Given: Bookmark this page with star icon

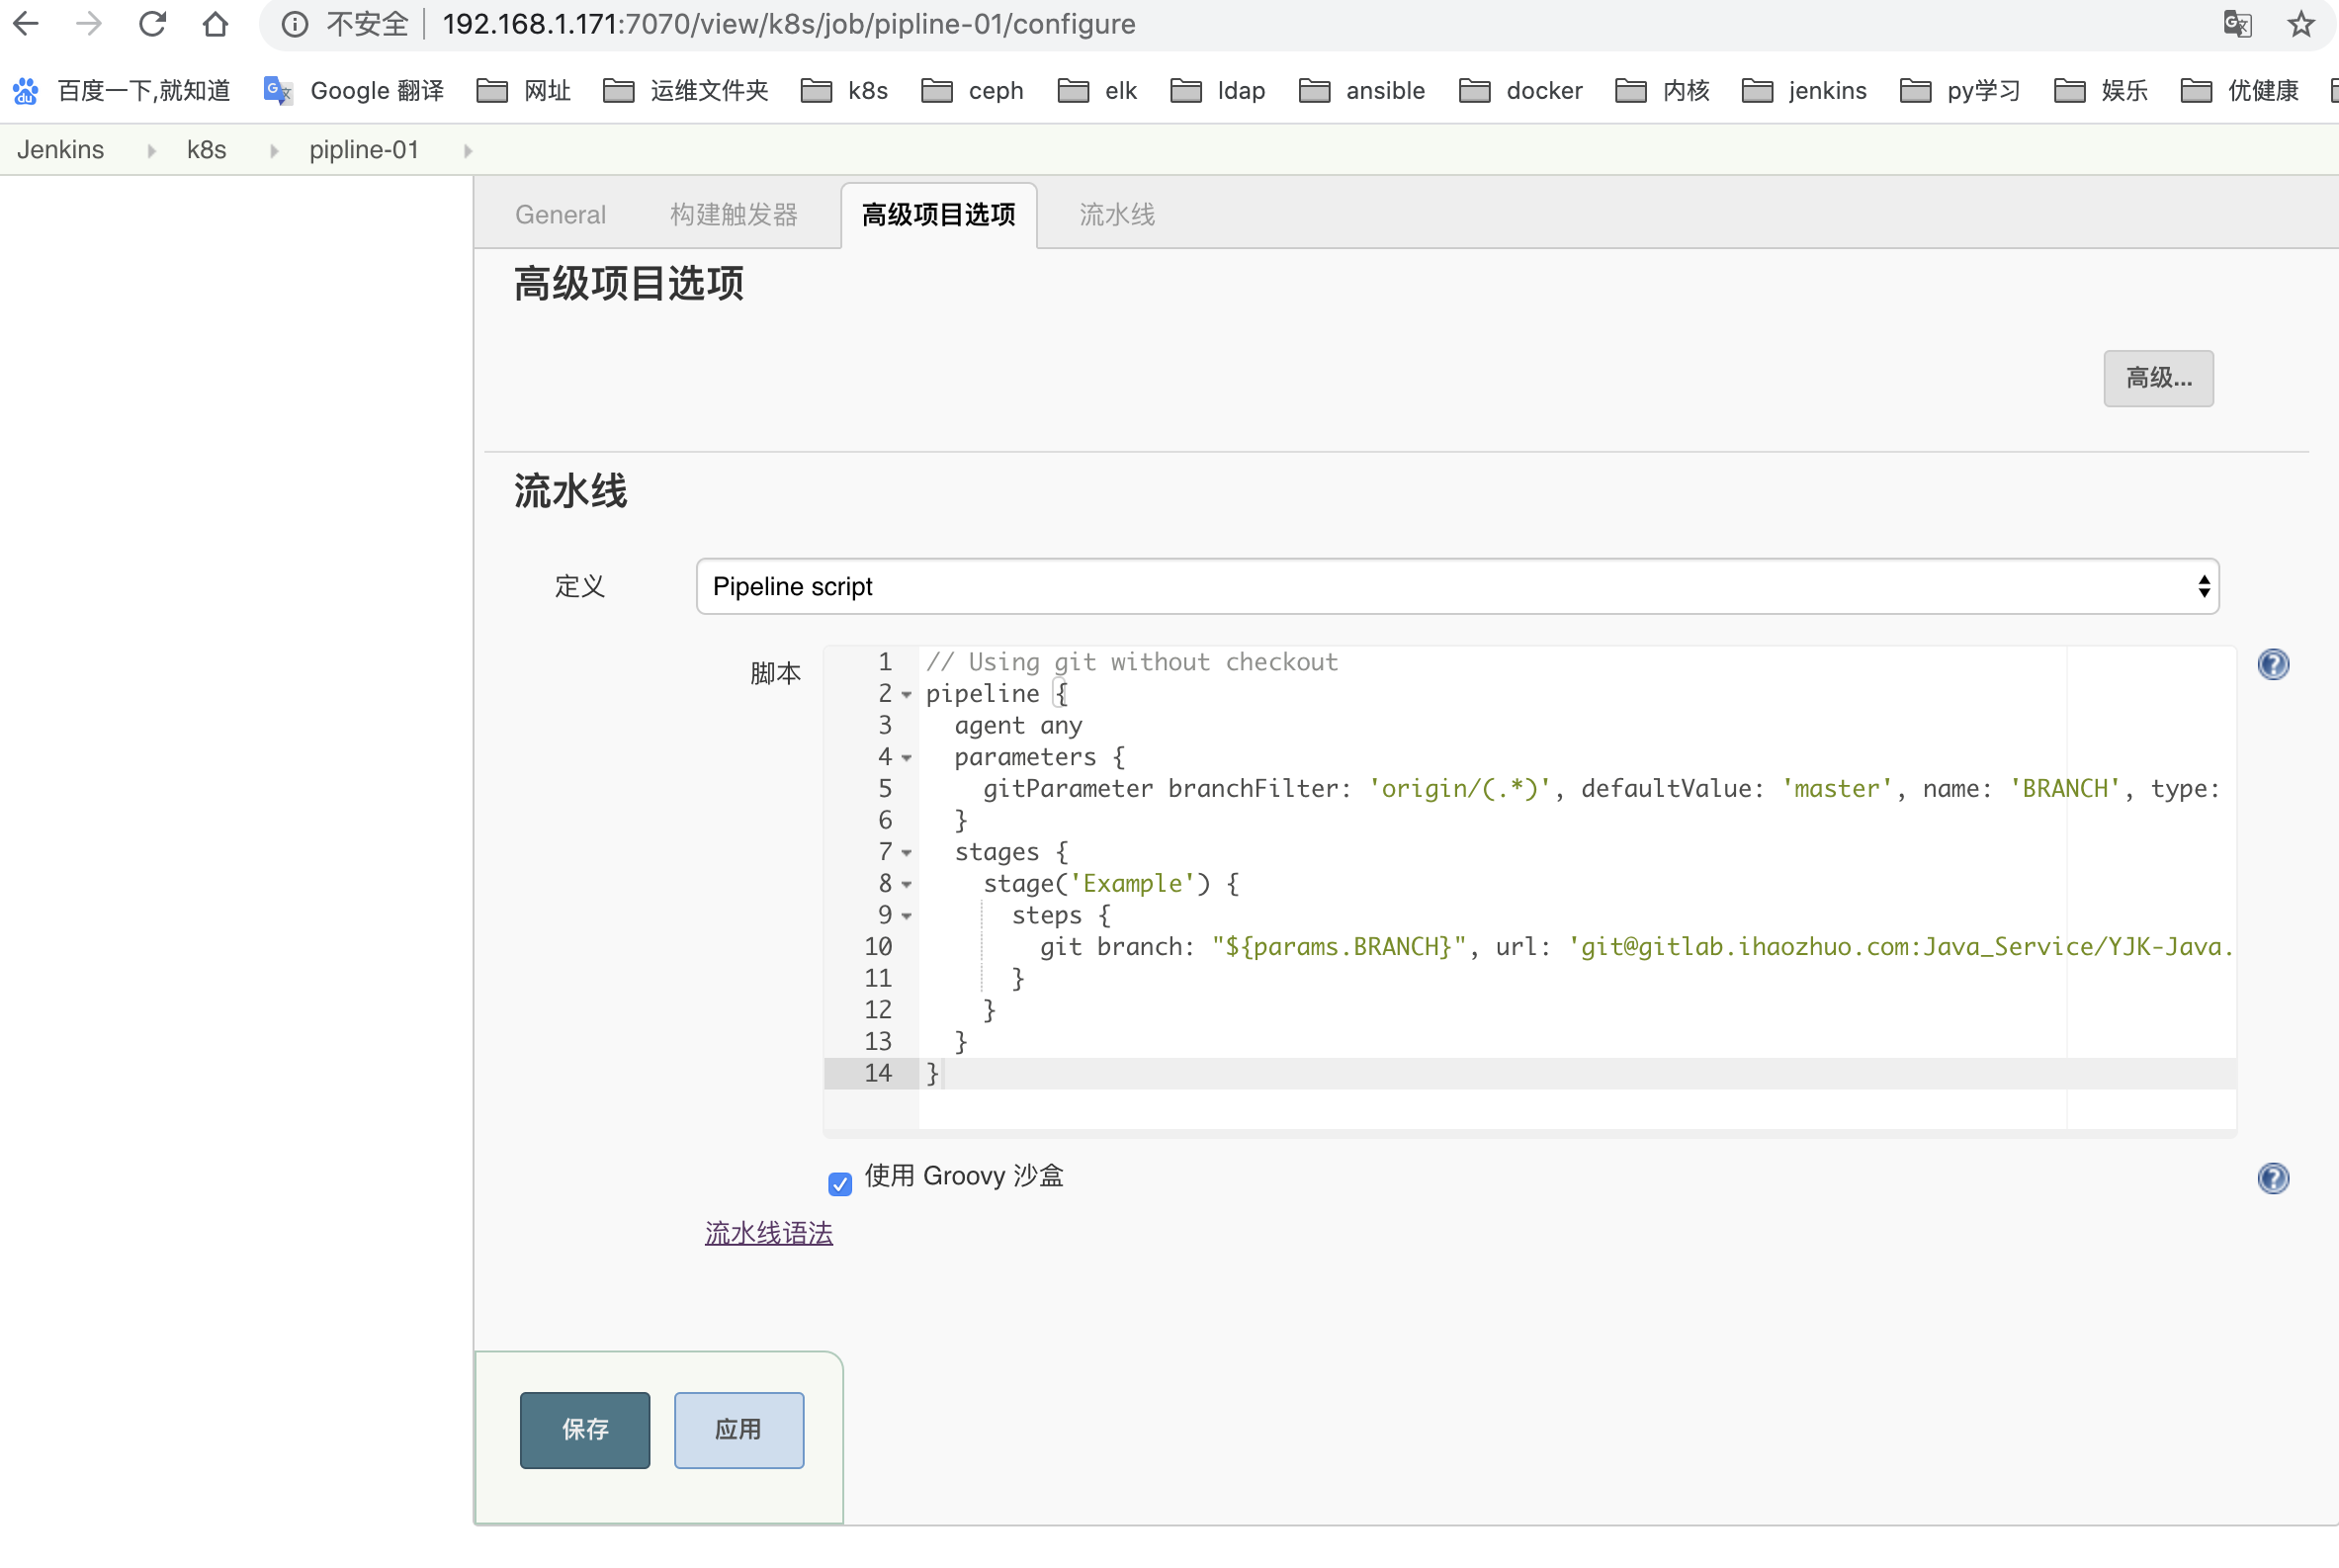Looking at the screenshot, I should pos(2301,24).
